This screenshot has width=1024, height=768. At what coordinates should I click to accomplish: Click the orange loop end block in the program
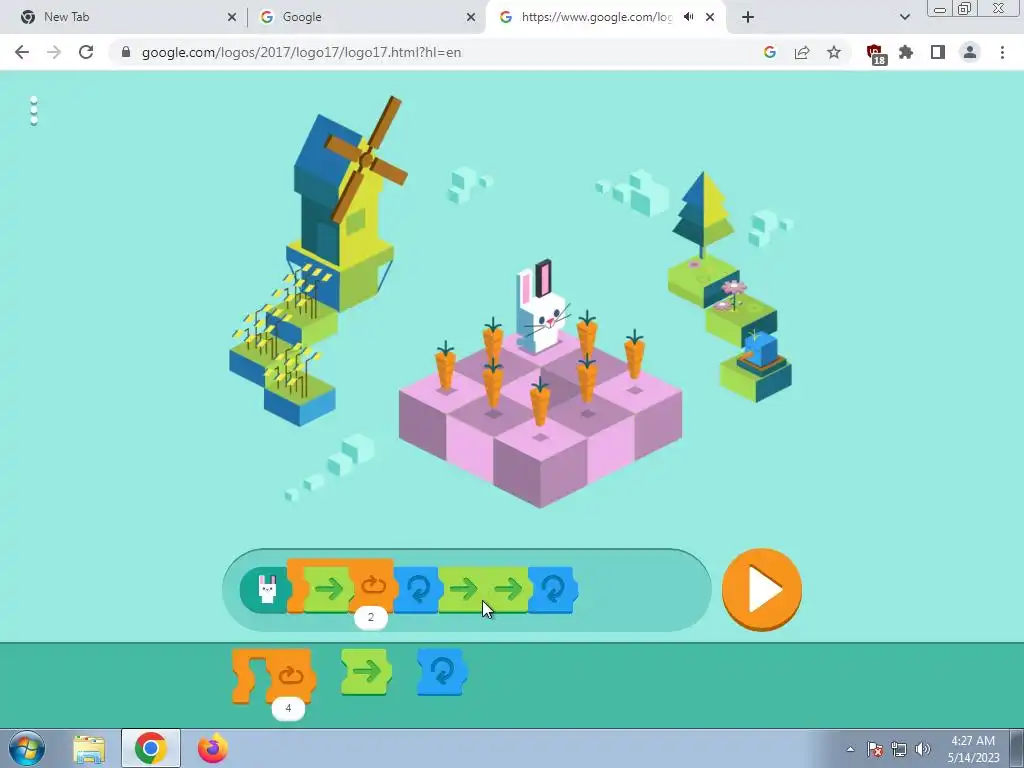372,586
